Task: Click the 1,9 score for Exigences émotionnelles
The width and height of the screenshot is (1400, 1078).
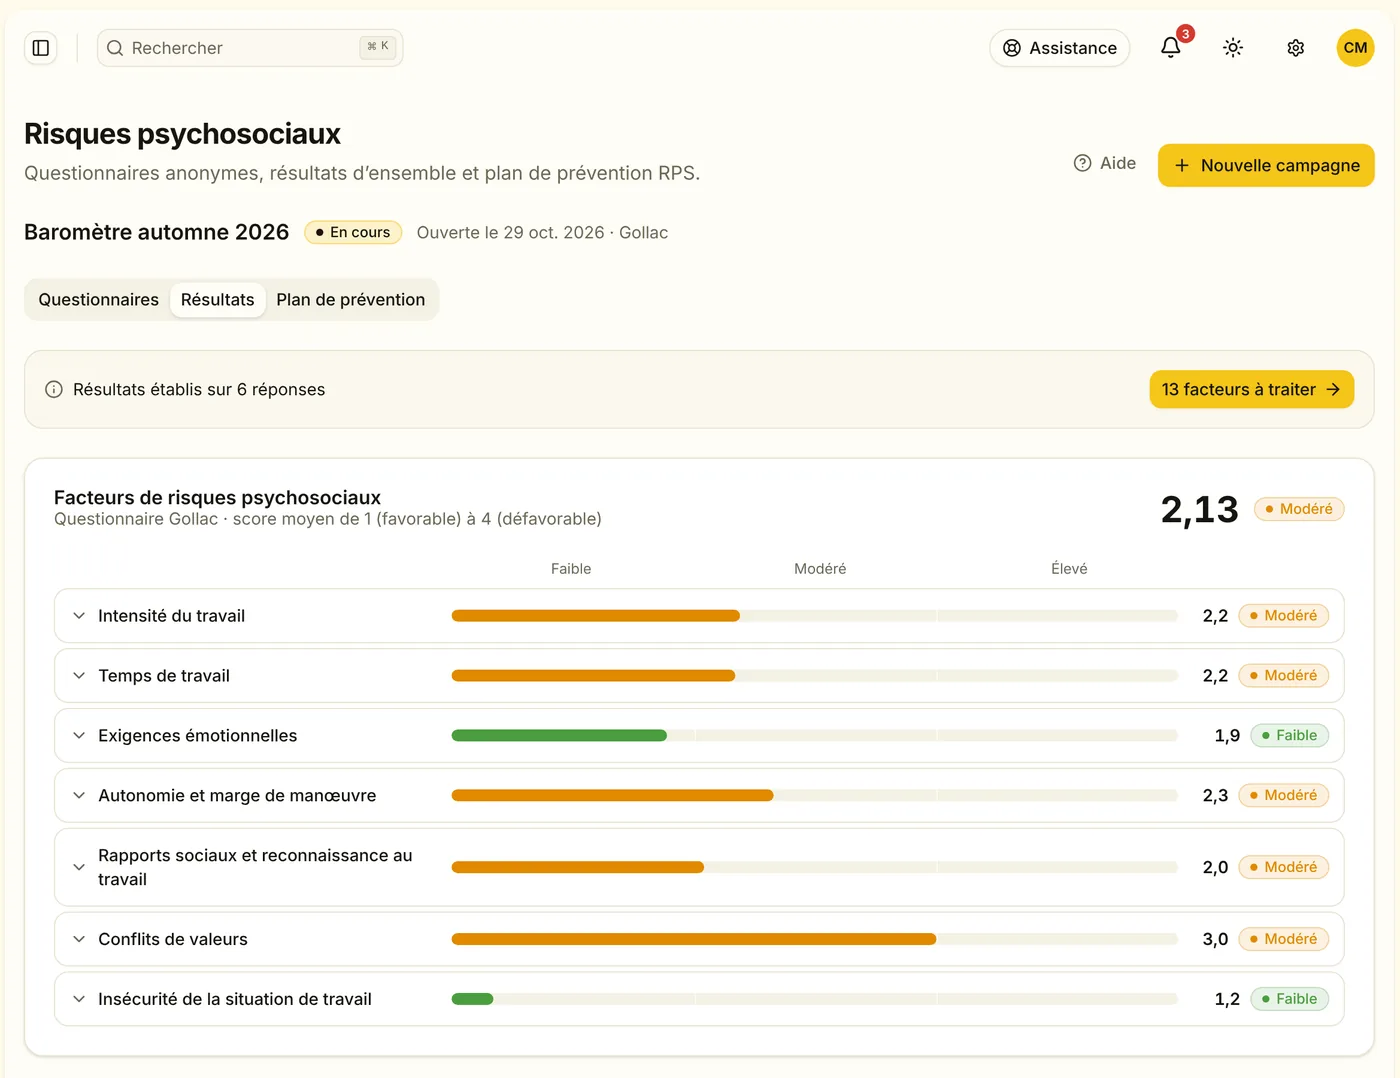Action: [1227, 736]
